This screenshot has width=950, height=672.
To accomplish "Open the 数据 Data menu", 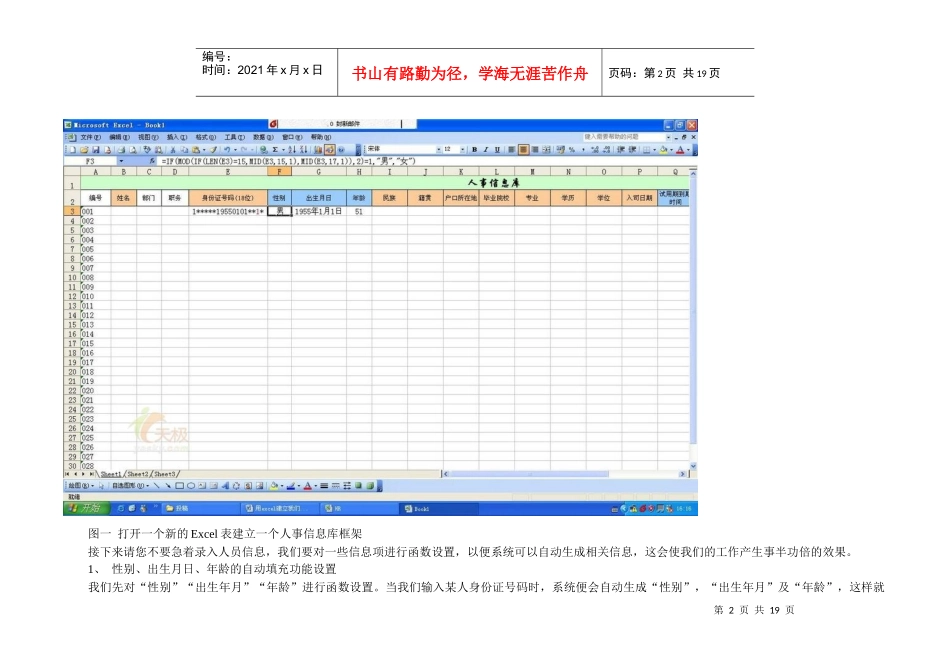I will click(x=263, y=137).
